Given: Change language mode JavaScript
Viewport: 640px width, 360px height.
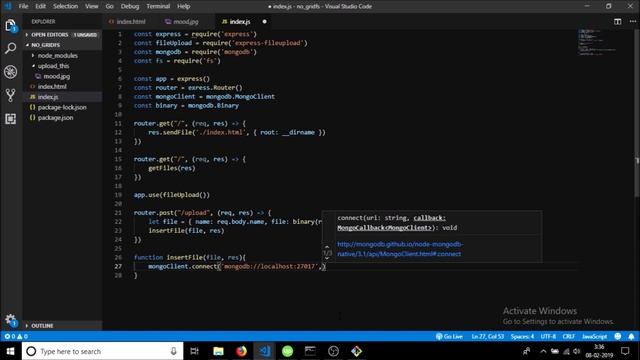Looking at the screenshot, I should [x=594, y=336].
